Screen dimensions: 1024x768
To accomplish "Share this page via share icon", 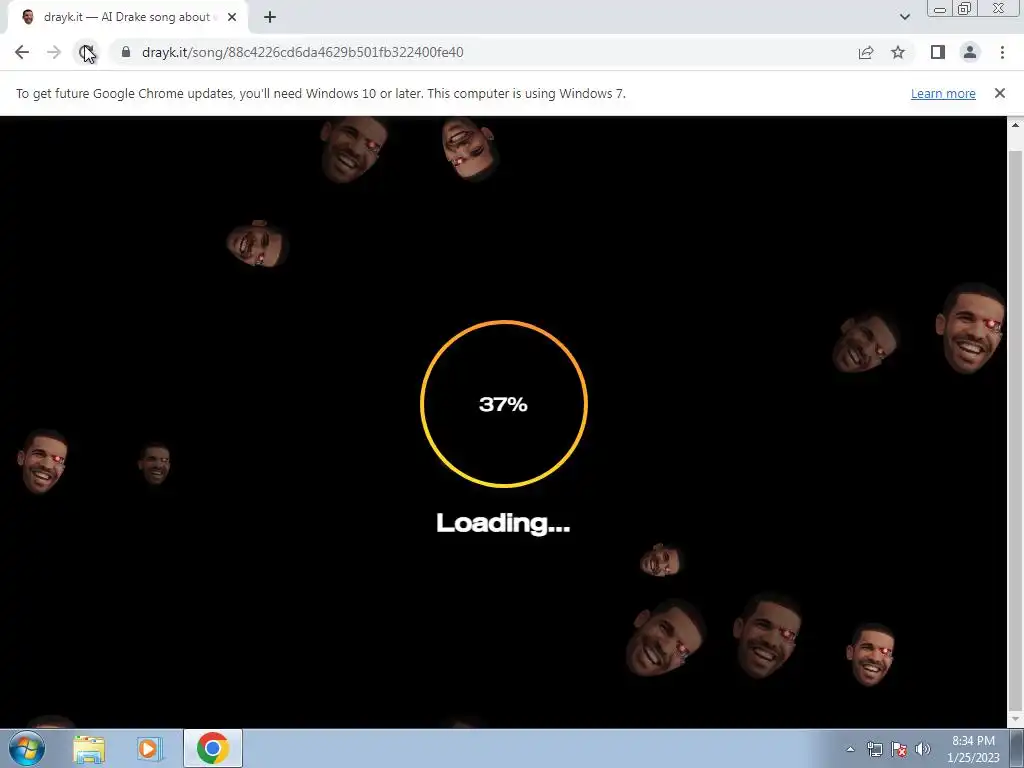I will 866,52.
